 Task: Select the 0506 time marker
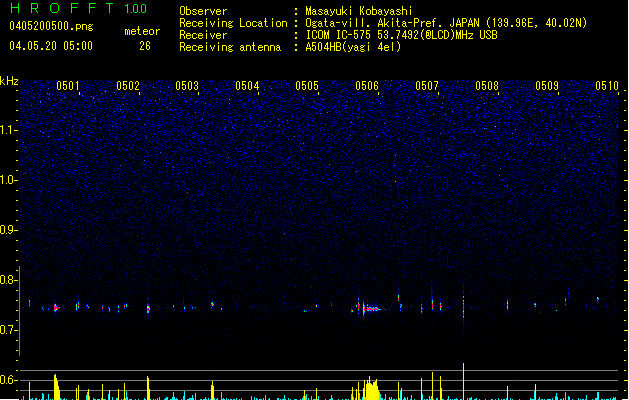click(x=367, y=86)
